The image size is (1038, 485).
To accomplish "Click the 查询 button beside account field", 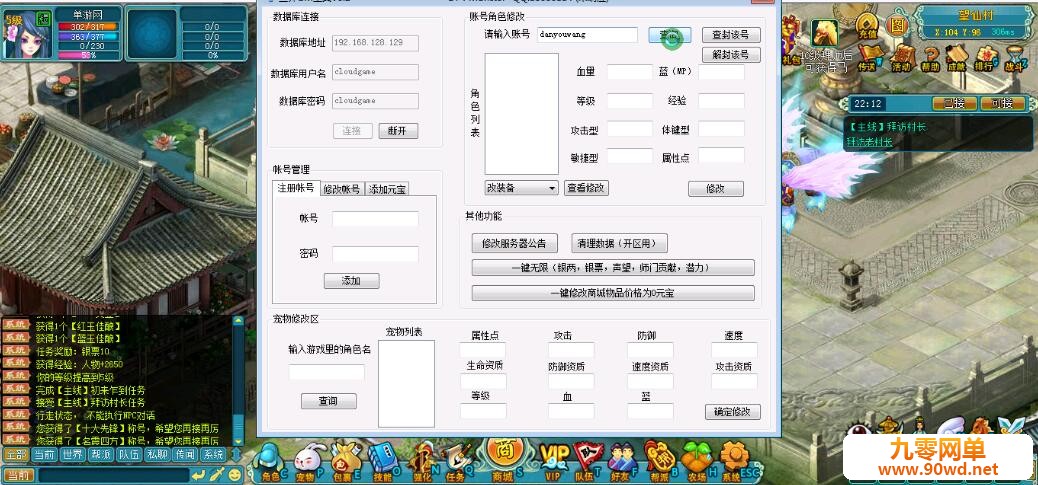I will [670, 34].
